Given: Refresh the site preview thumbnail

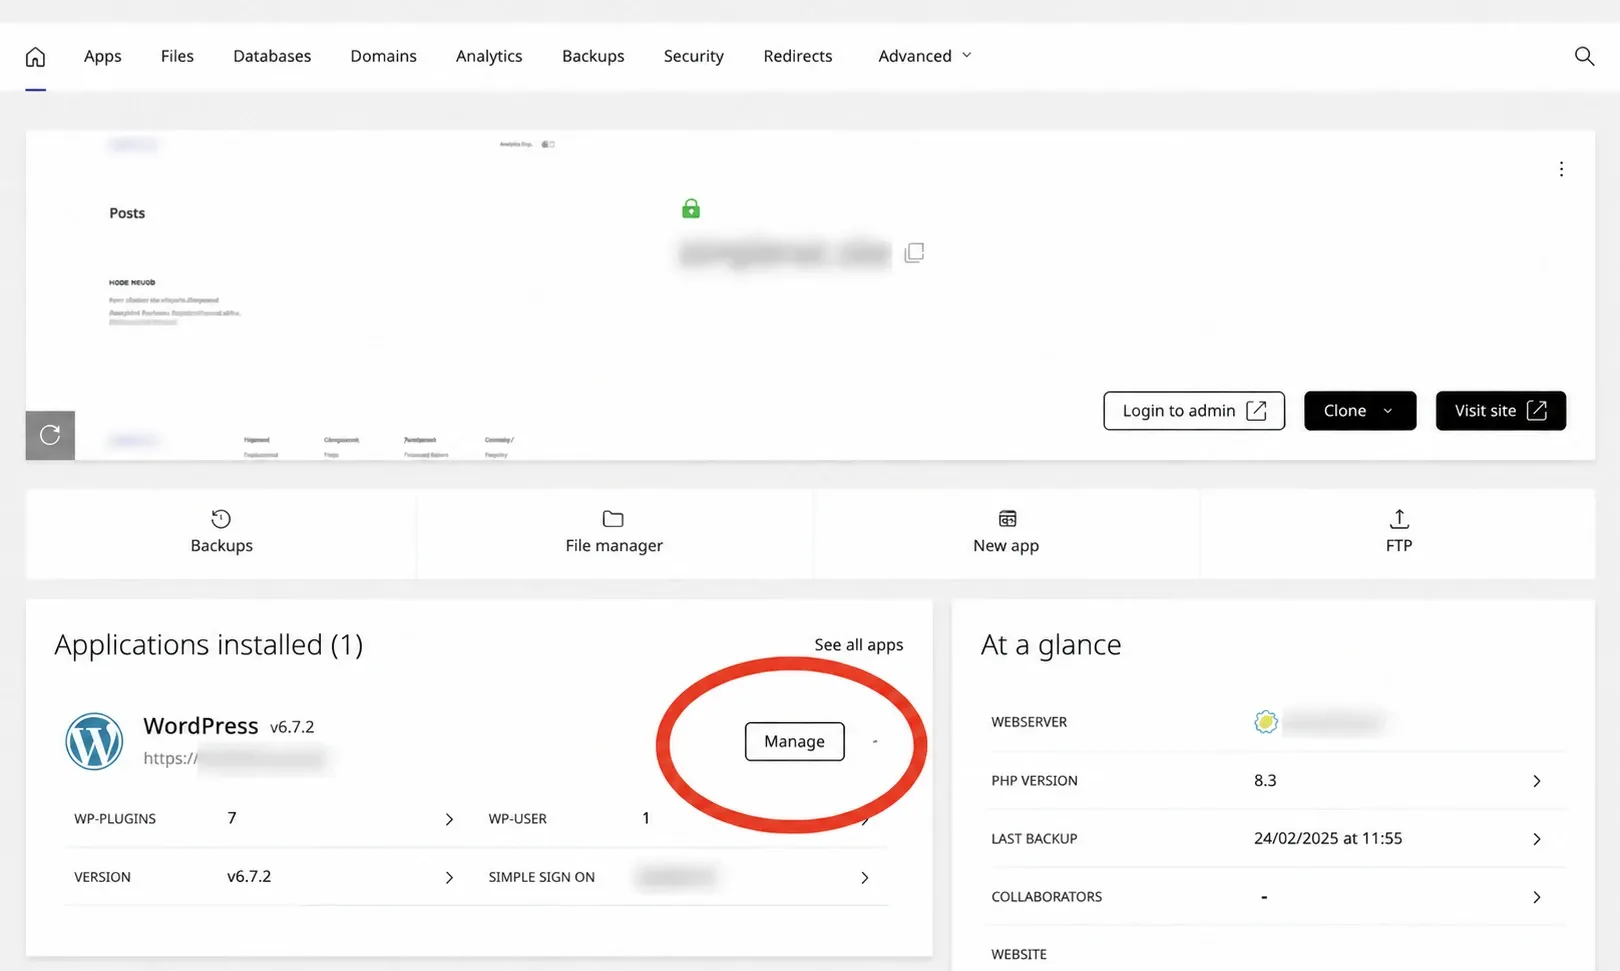Looking at the screenshot, I should (x=50, y=435).
